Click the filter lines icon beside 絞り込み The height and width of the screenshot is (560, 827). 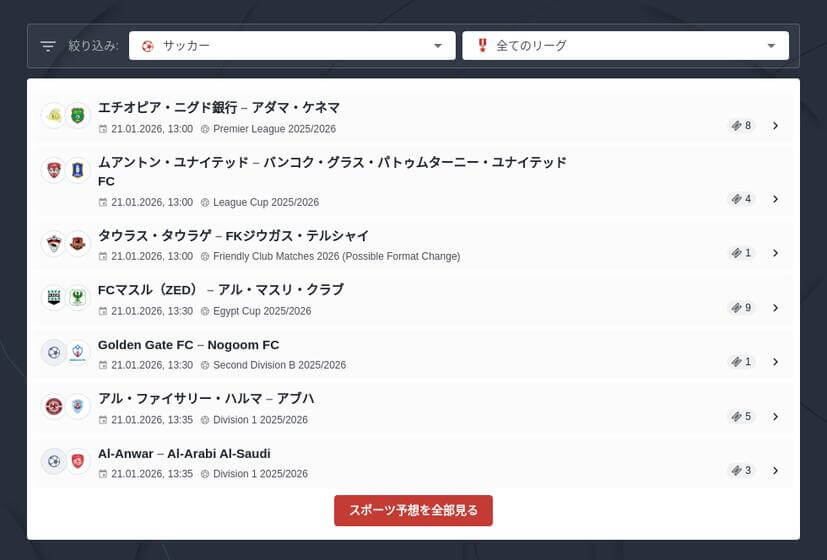tap(48, 46)
